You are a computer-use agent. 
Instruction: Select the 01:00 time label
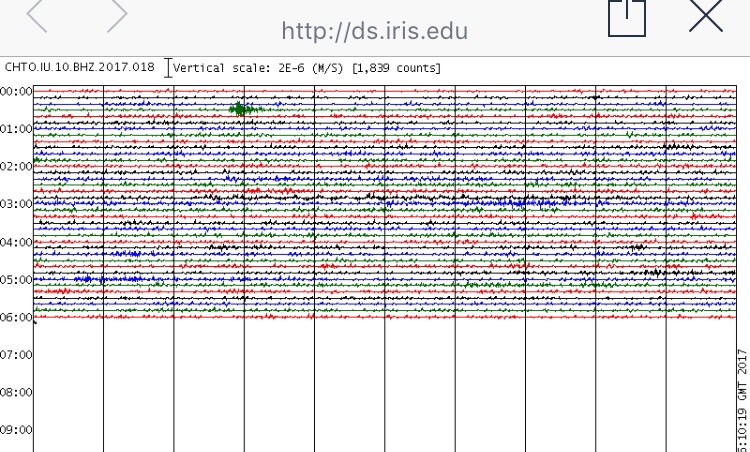tap(16, 129)
